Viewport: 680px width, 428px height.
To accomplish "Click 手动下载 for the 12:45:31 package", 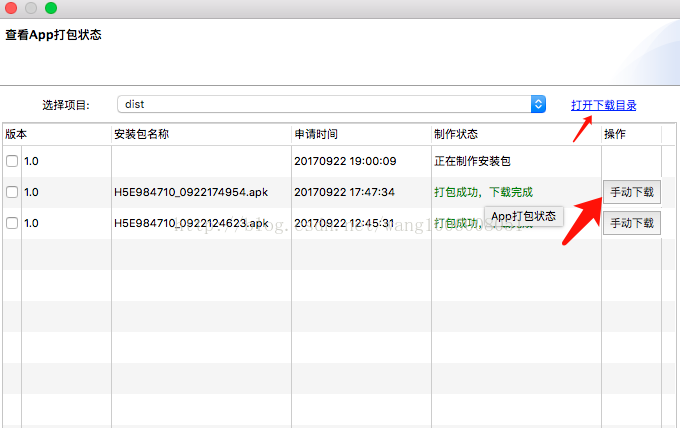I will pos(632,223).
